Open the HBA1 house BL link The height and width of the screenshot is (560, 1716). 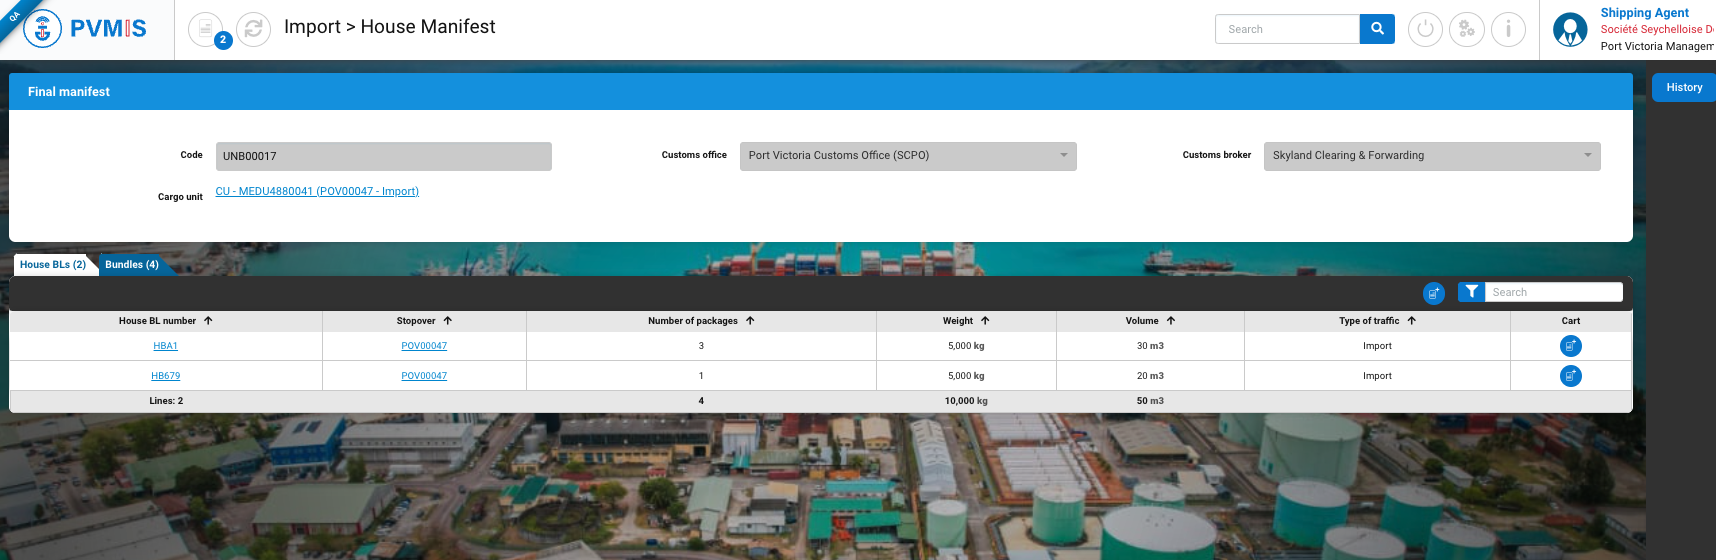[x=165, y=346]
